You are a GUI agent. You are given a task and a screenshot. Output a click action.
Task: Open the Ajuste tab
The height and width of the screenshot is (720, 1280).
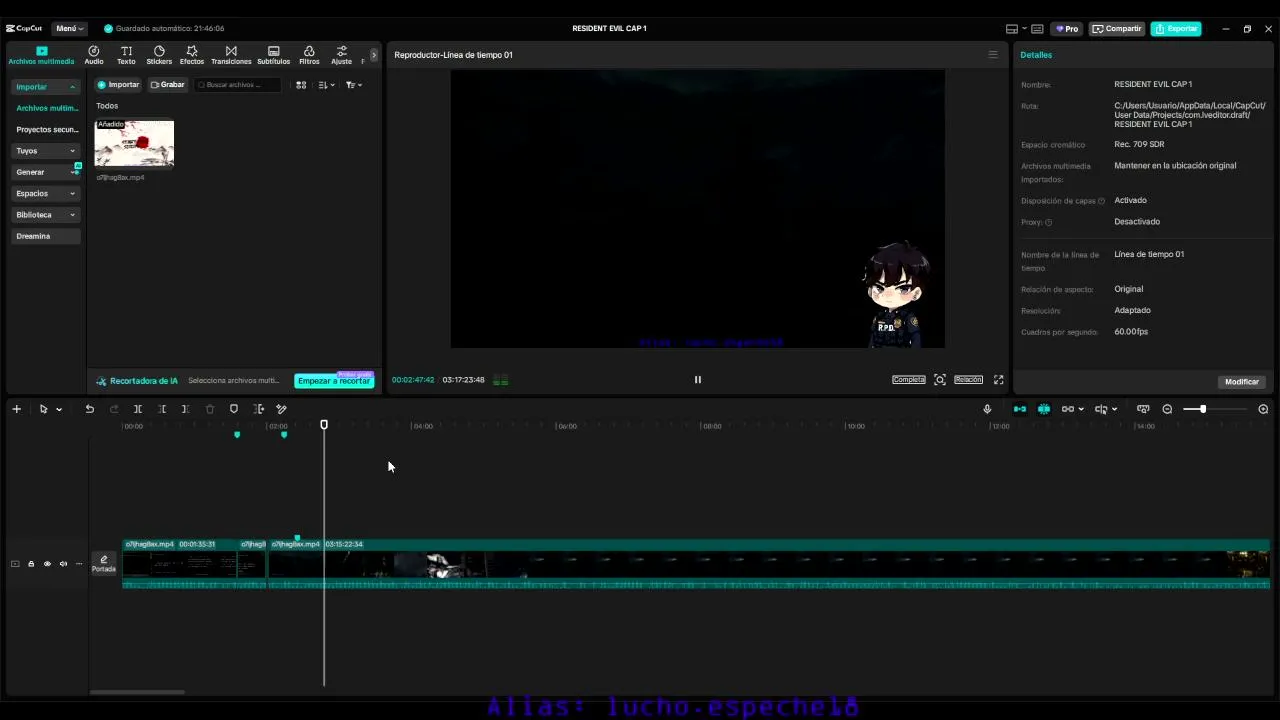[342, 55]
